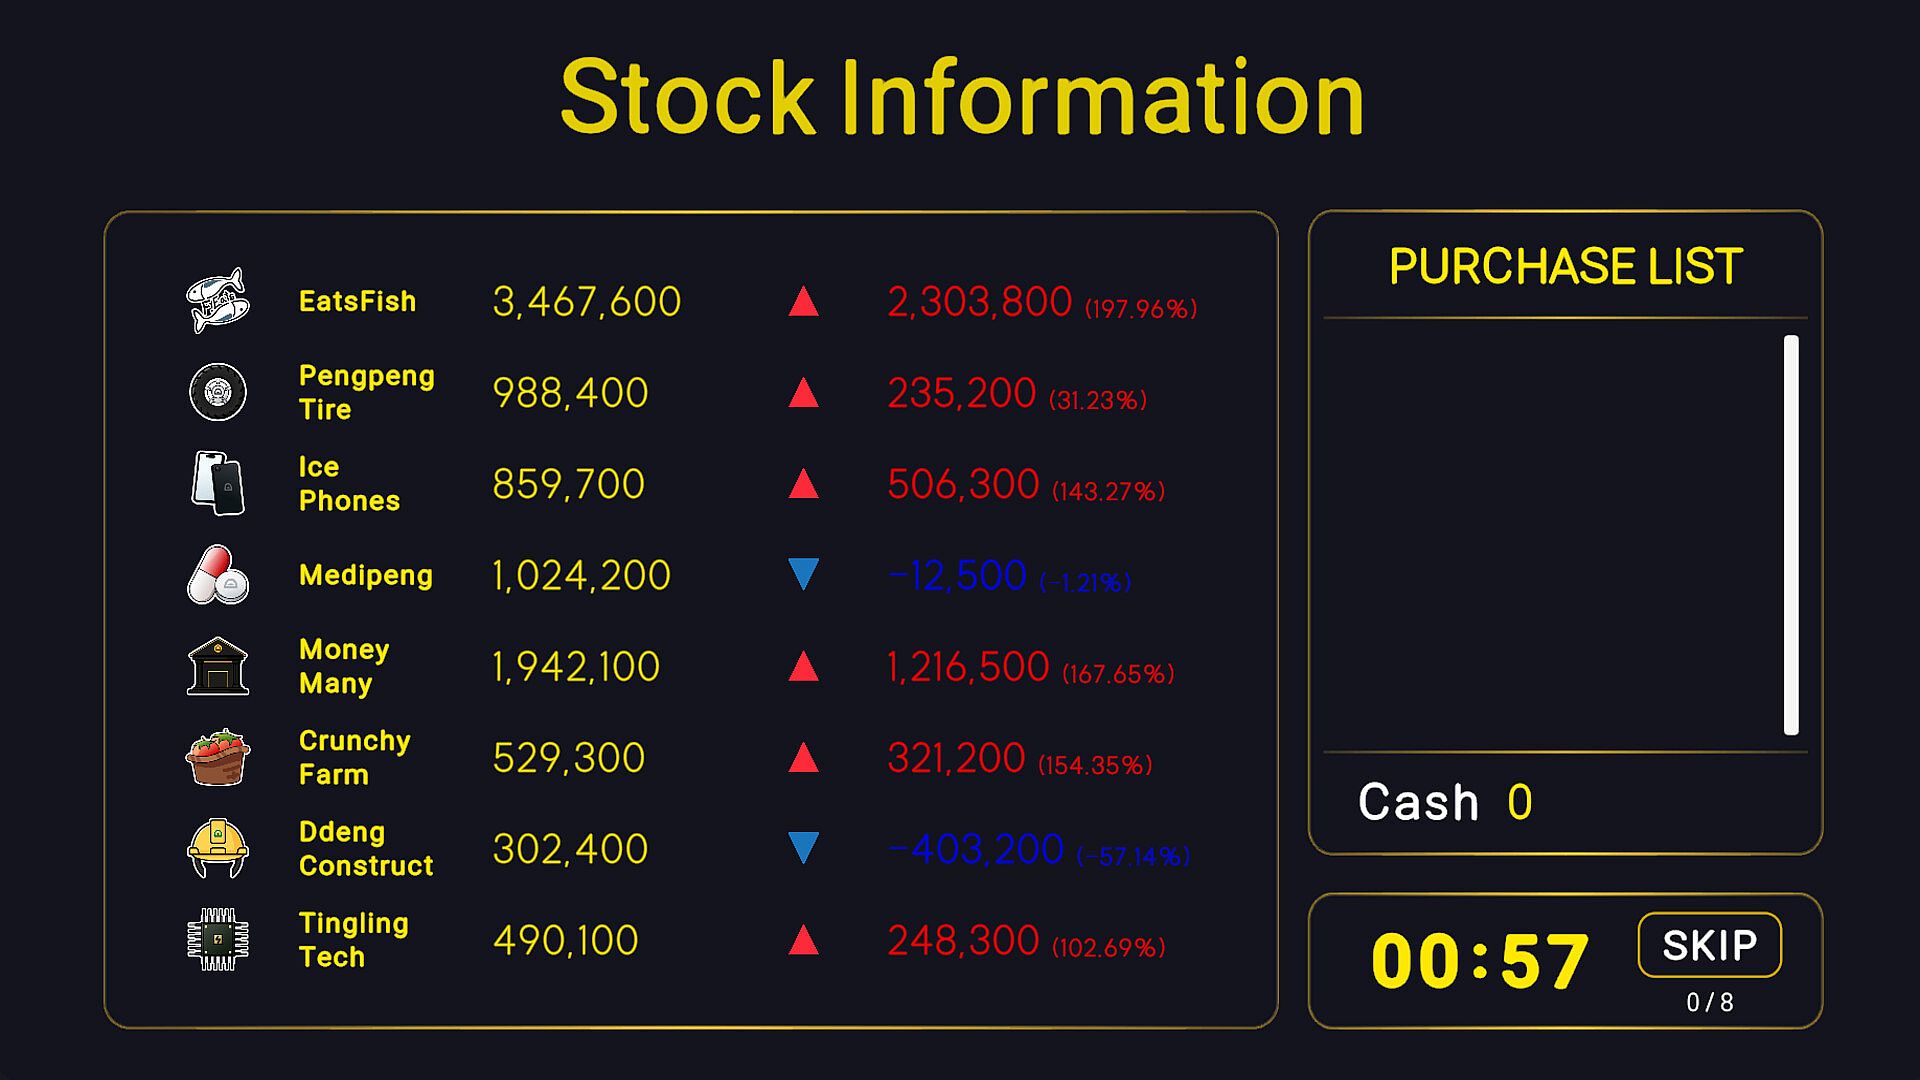Click the Ddeng Construct hard hat icon
1920x1080 pixels.
pos(218,849)
